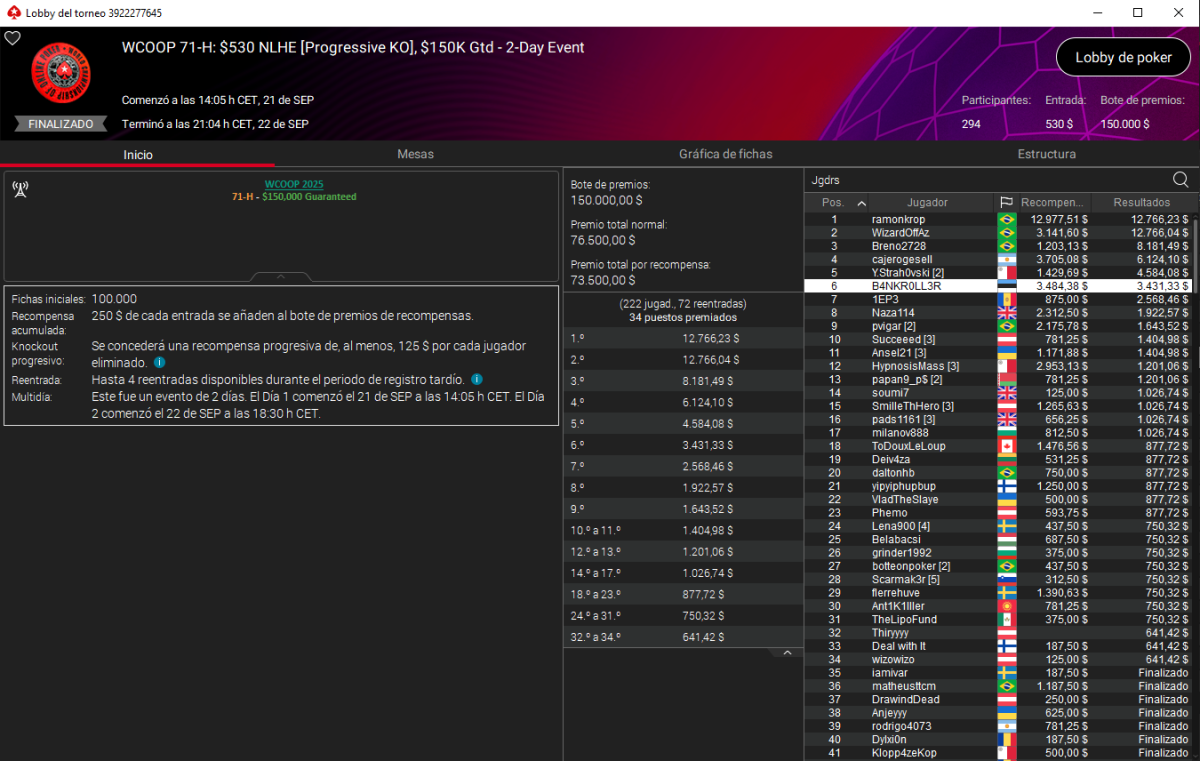Click the broadcast antenna icon
1200x761 pixels.
(x=20, y=189)
